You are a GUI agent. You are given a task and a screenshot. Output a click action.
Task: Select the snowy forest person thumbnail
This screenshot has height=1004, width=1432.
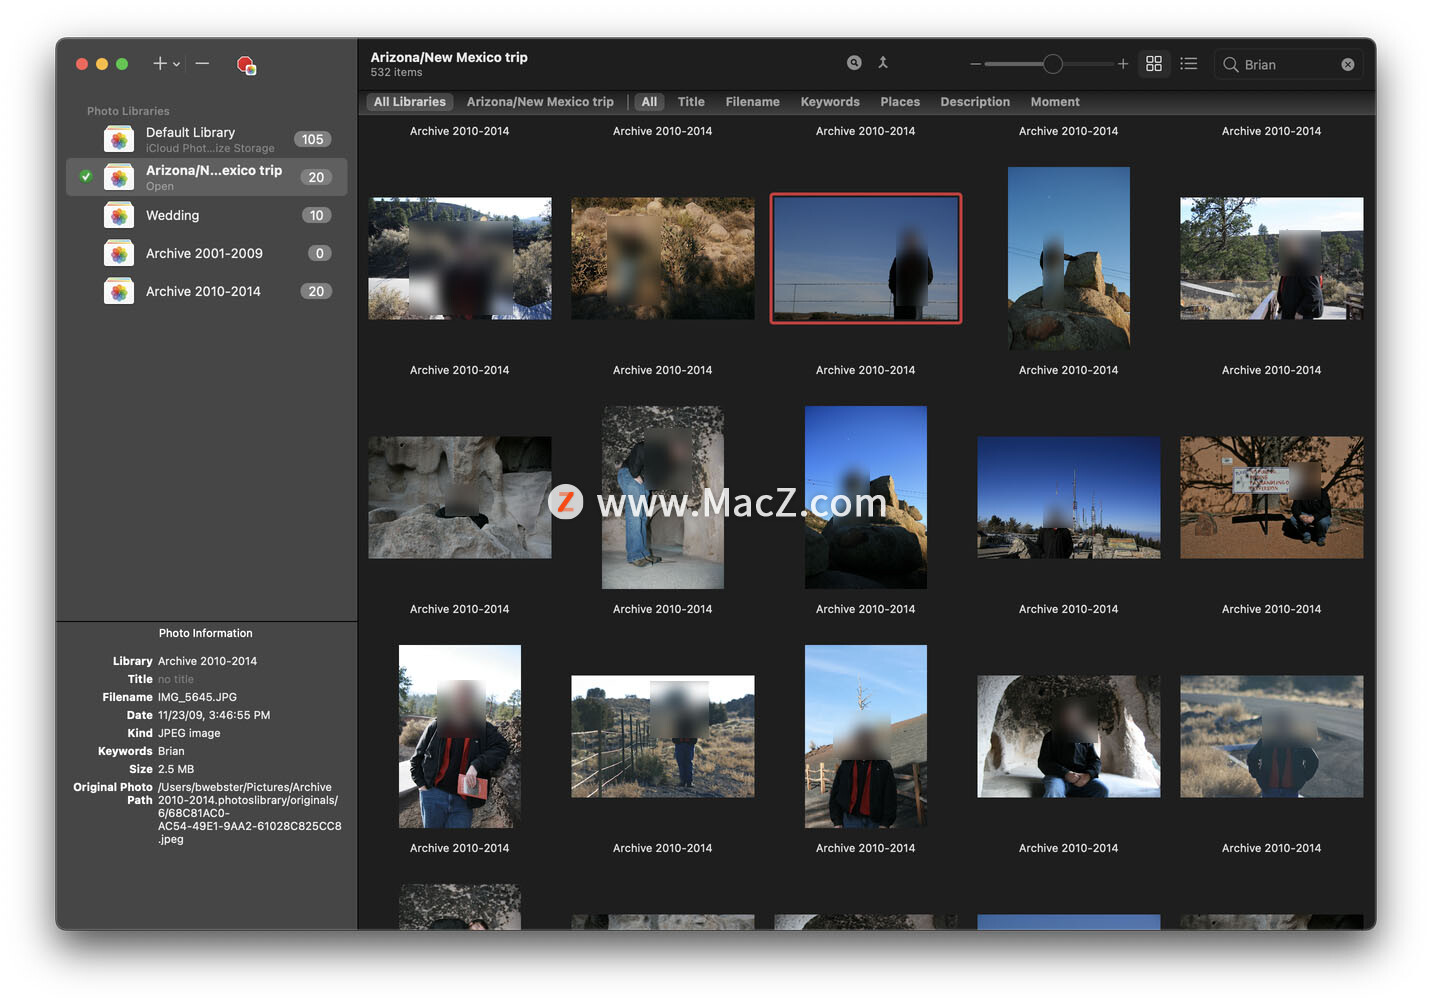[x=460, y=258]
